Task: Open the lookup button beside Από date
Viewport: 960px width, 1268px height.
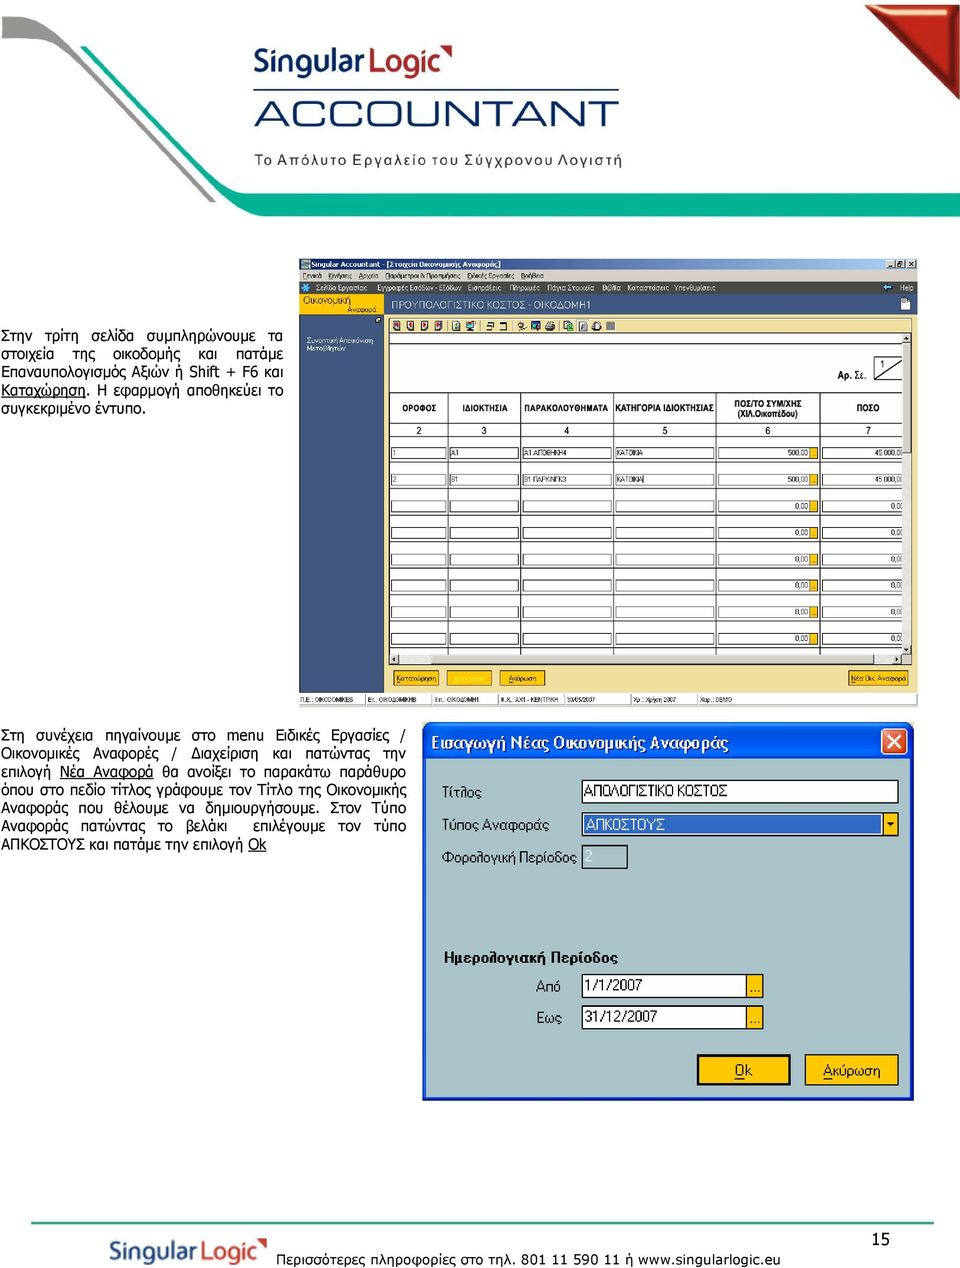Action: (755, 986)
